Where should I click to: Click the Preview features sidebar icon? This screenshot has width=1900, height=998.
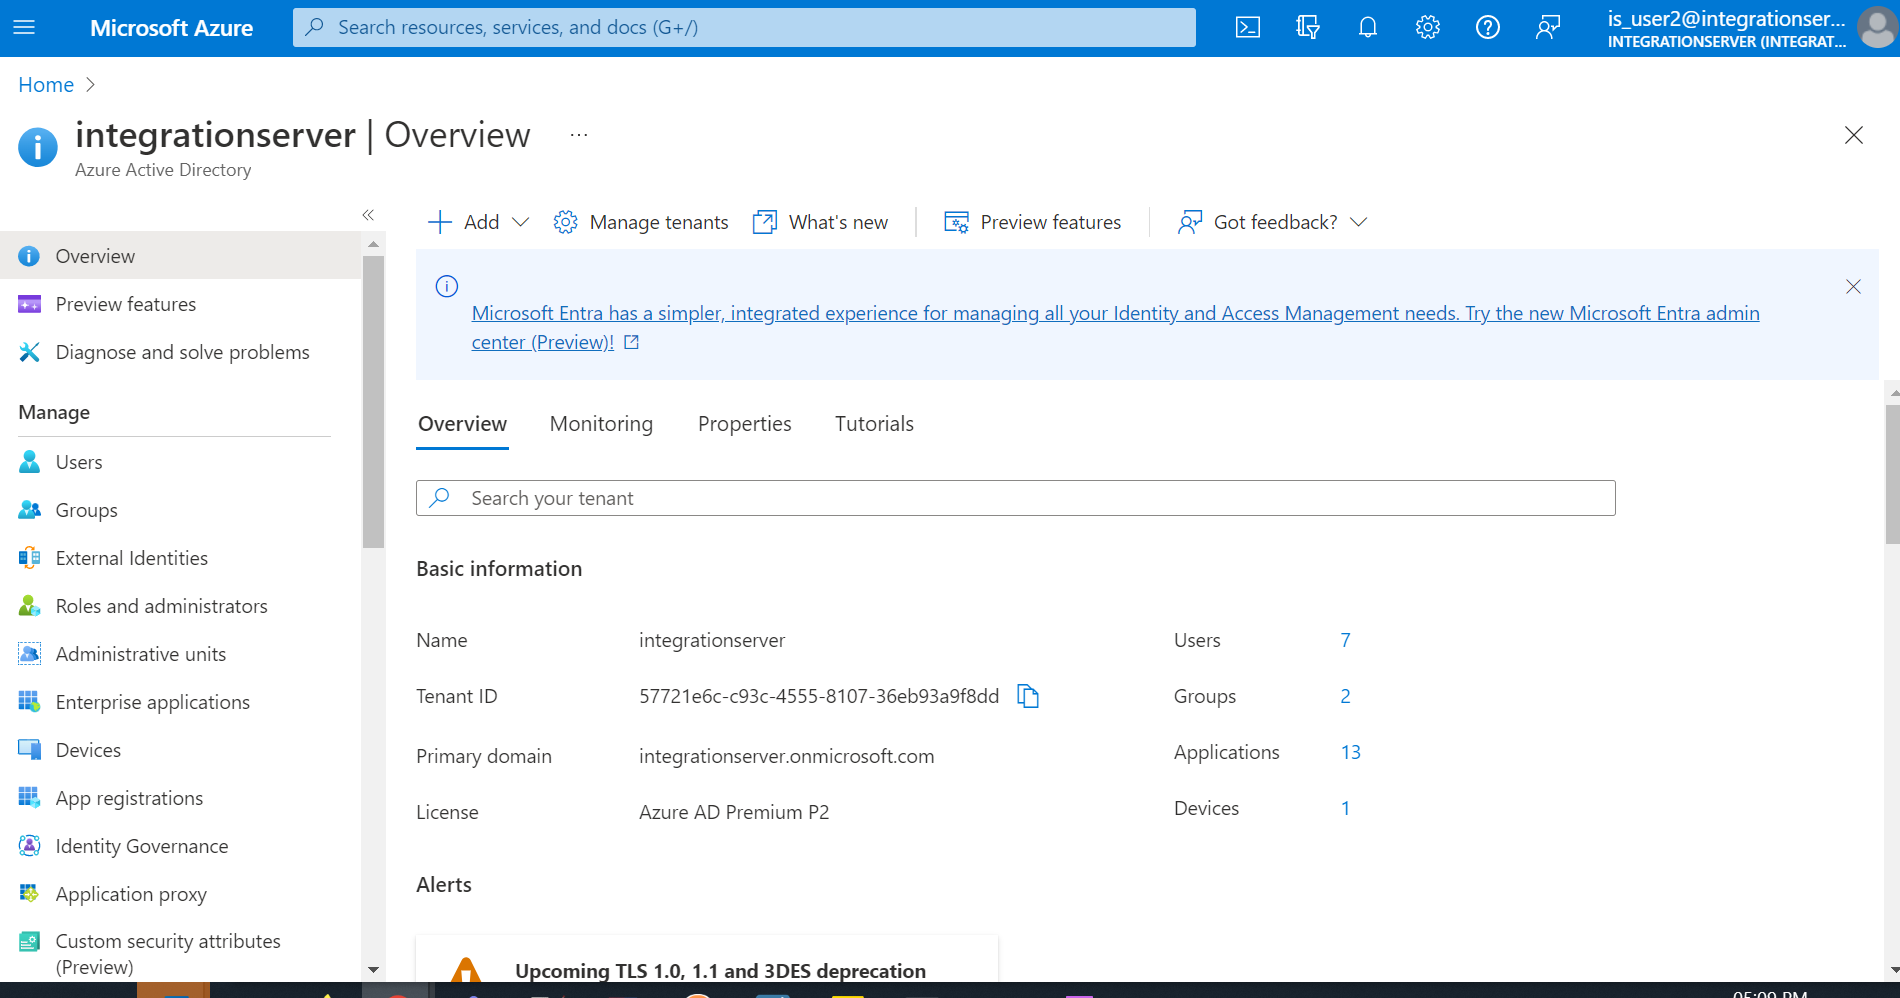click(x=30, y=304)
